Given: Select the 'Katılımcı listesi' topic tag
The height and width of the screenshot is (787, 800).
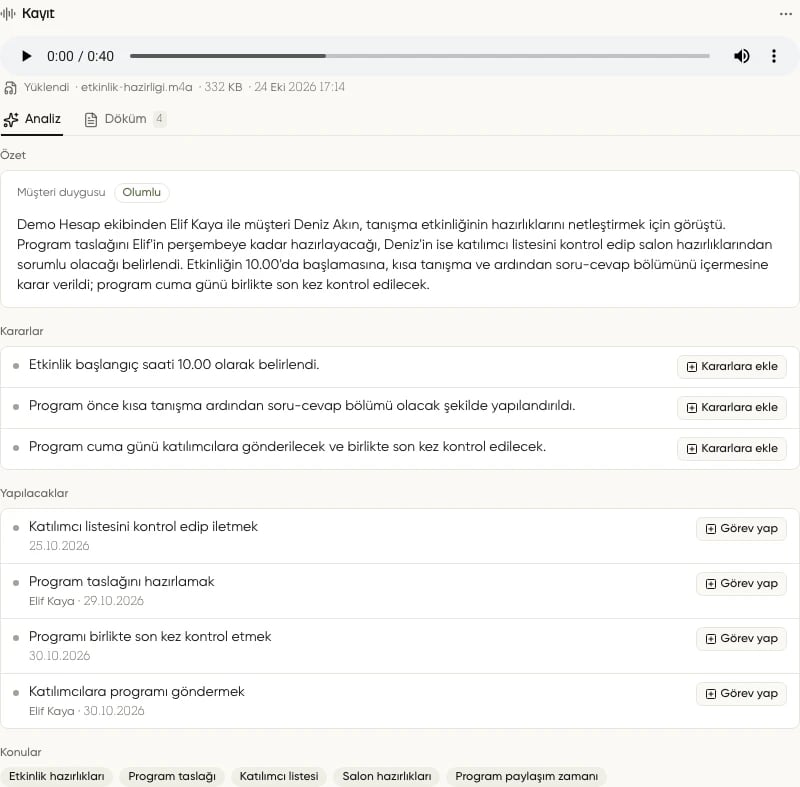Looking at the screenshot, I should [x=279, y=776].
